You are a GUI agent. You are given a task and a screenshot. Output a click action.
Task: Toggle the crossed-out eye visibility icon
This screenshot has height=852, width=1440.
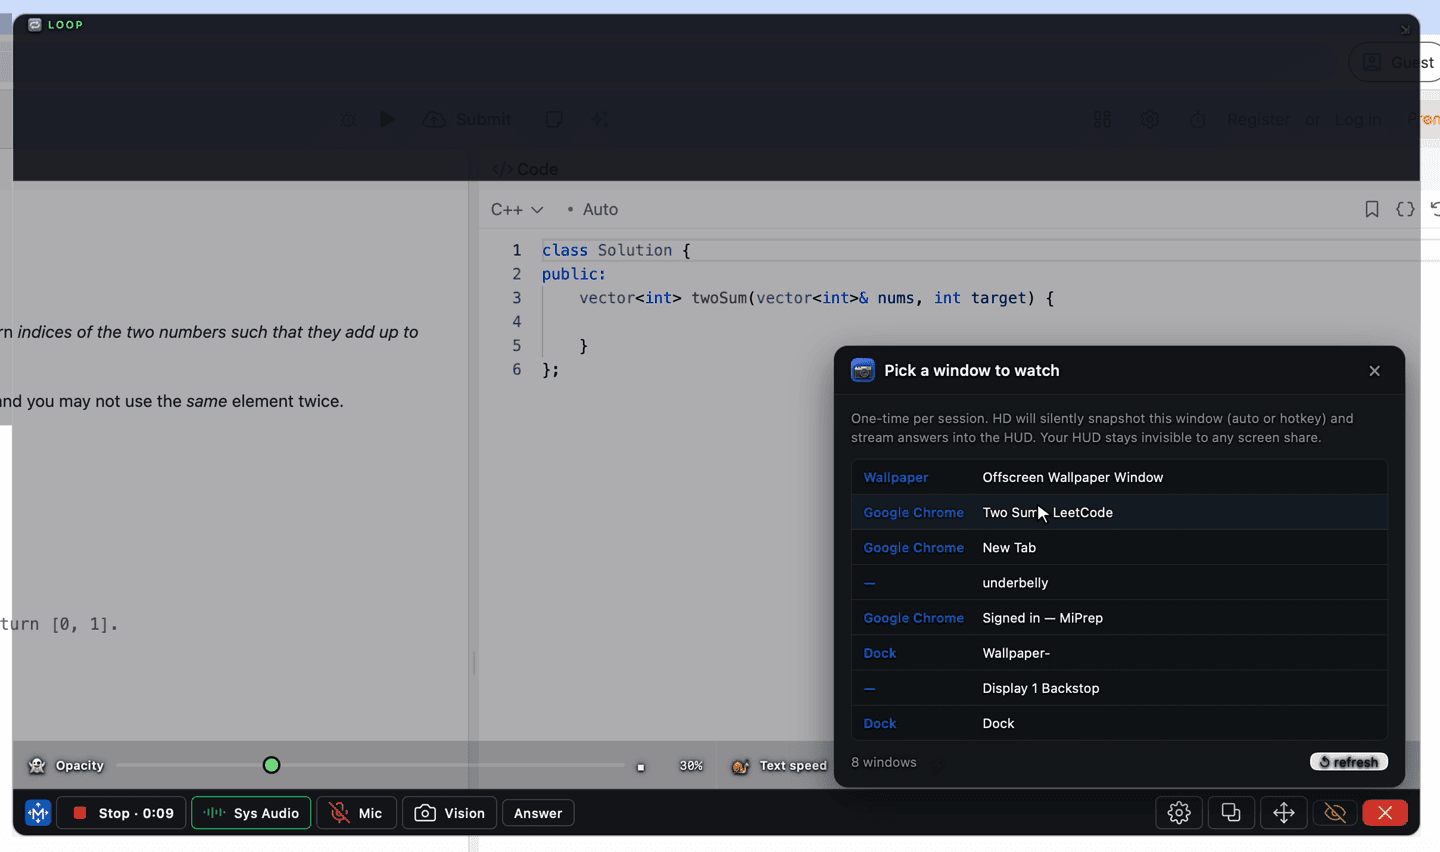[x=1335, y=813]
